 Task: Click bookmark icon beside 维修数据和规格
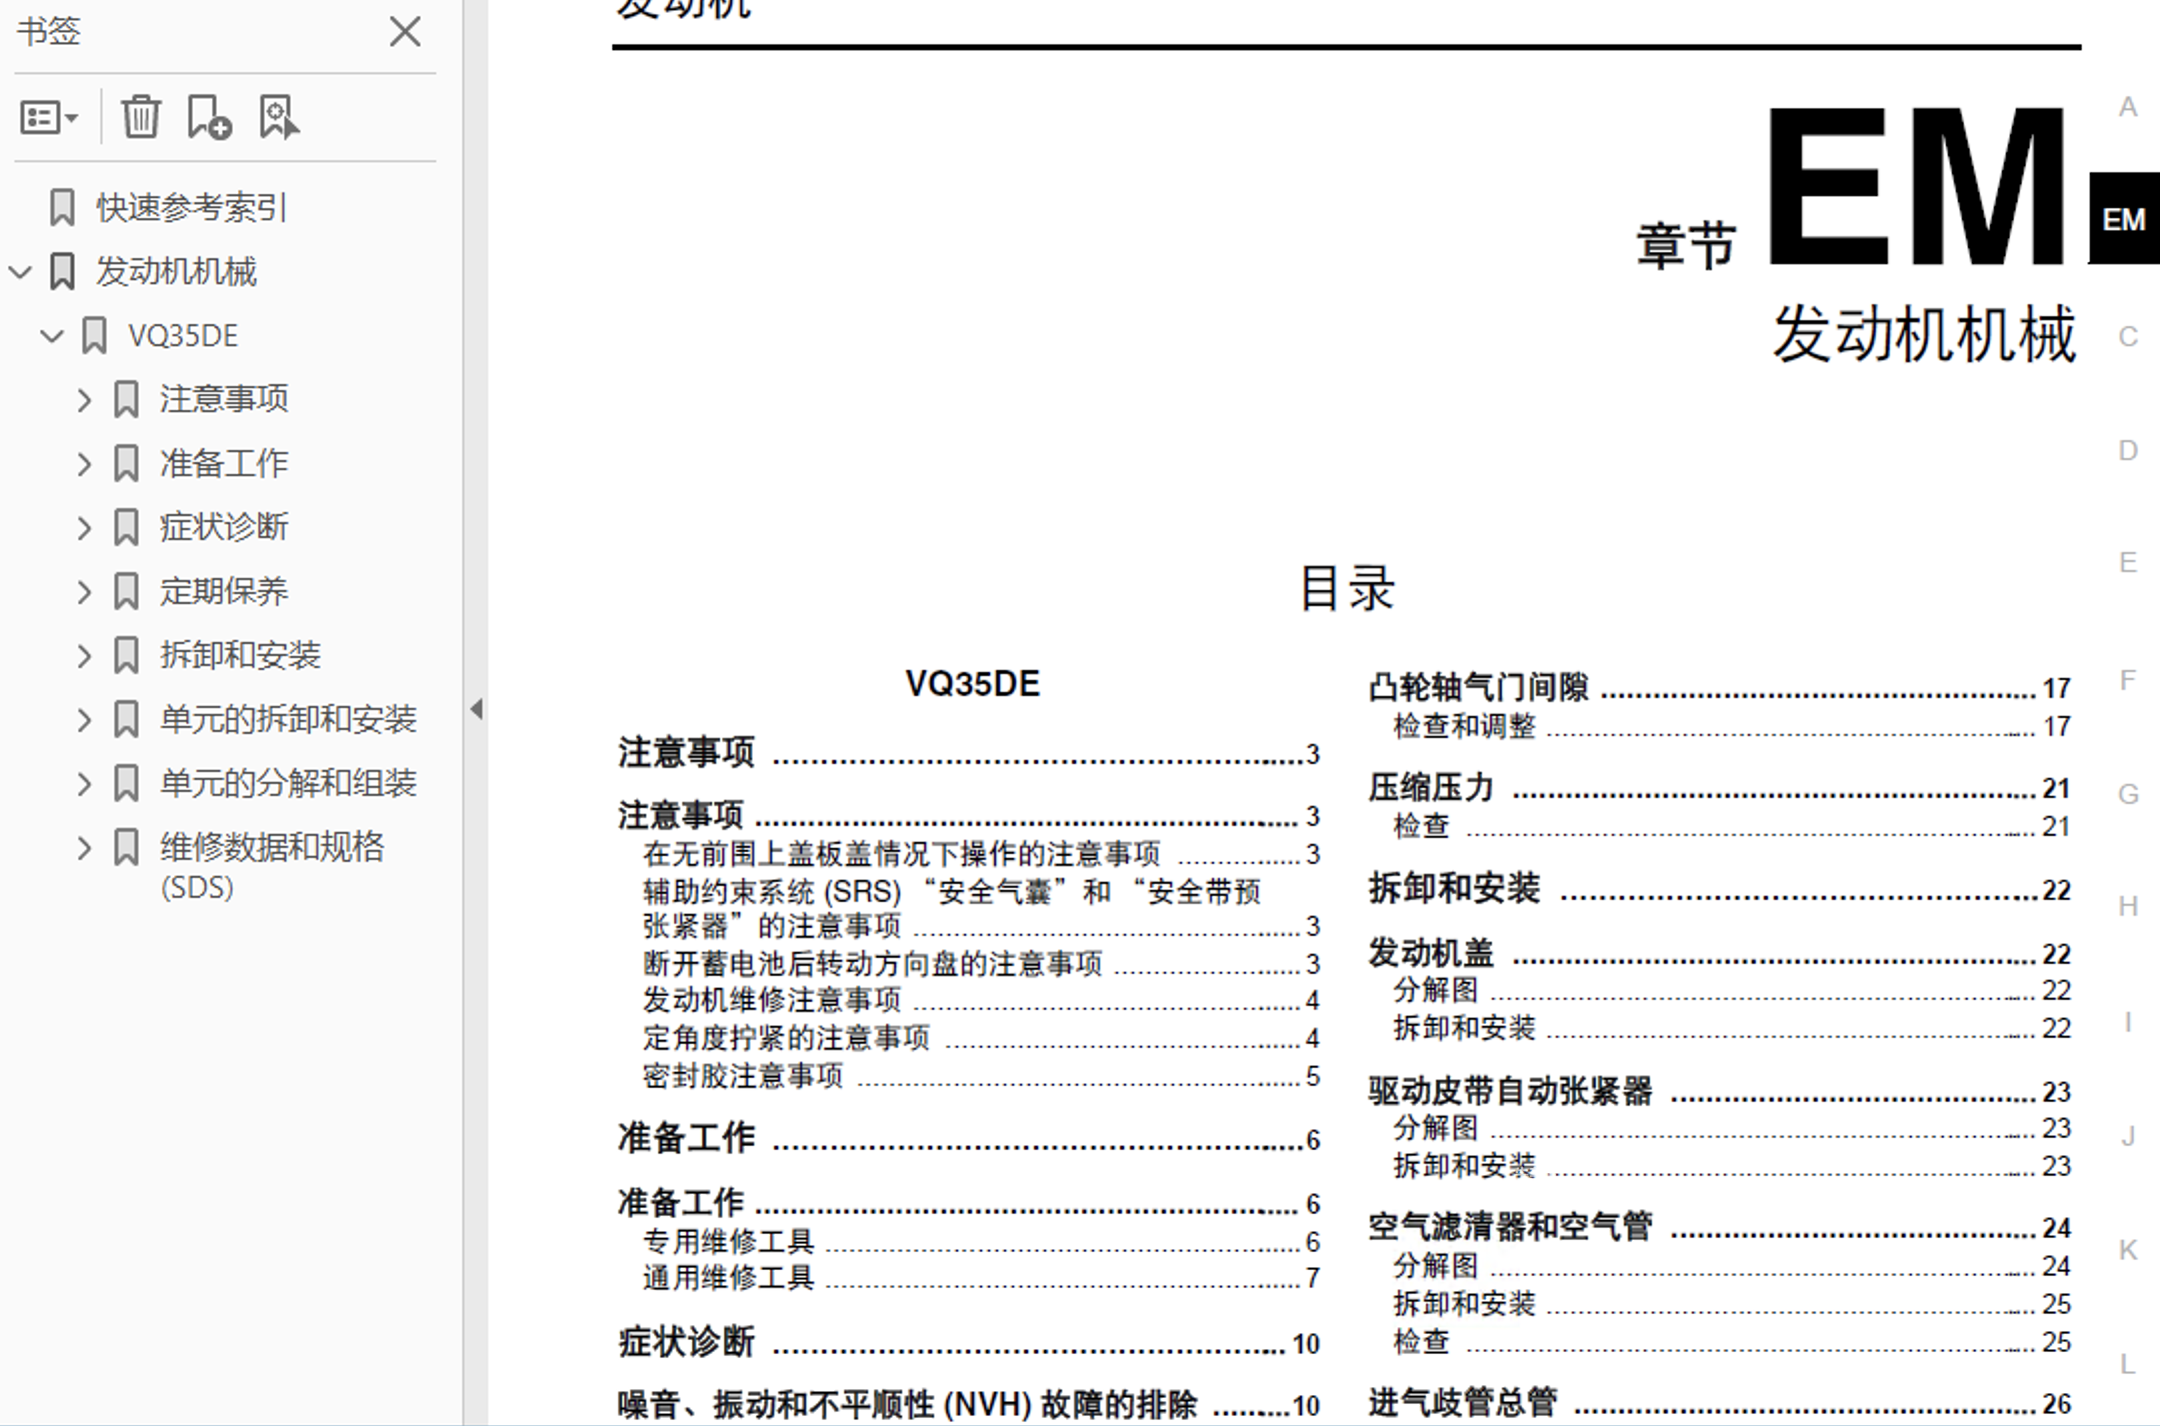[126, 848]
